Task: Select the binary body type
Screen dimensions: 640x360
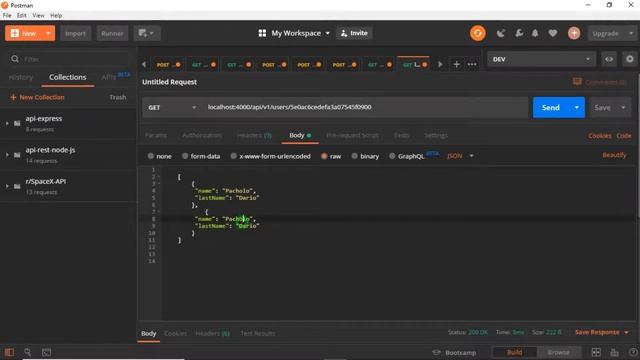Action: (x=365, y=156)
